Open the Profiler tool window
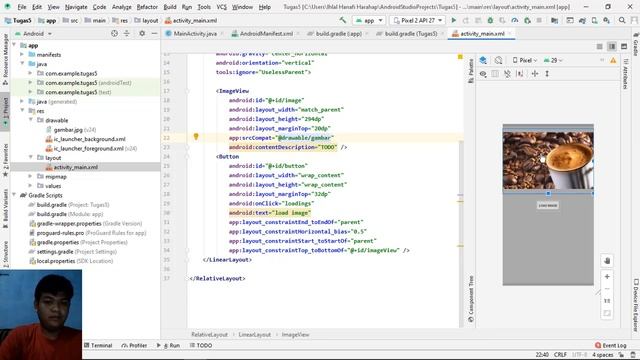 click(134, 345)
